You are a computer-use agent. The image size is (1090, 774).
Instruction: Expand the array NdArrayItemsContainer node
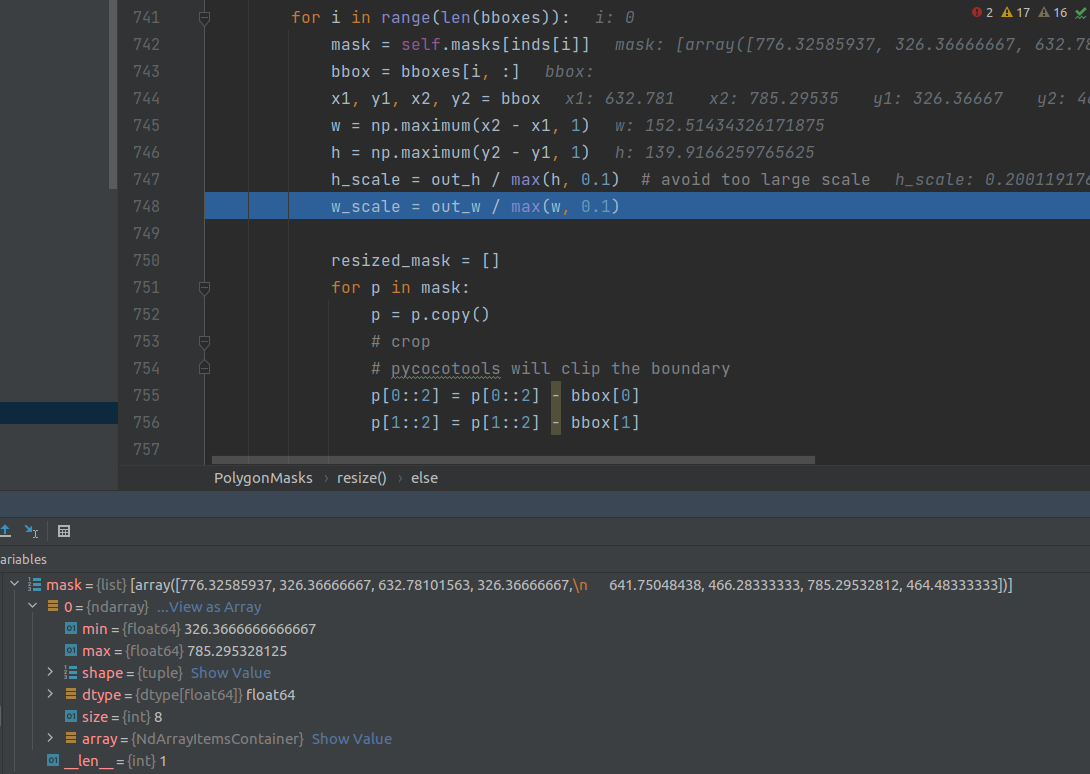(50, 738)
